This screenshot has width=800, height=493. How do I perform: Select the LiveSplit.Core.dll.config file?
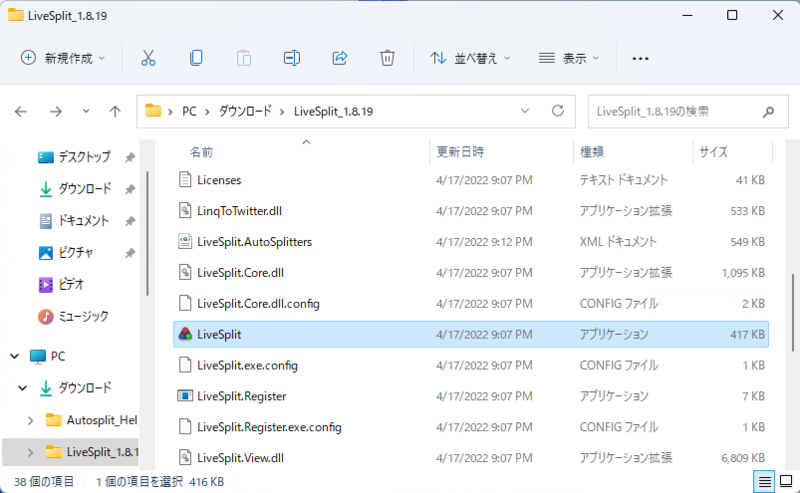258,304
